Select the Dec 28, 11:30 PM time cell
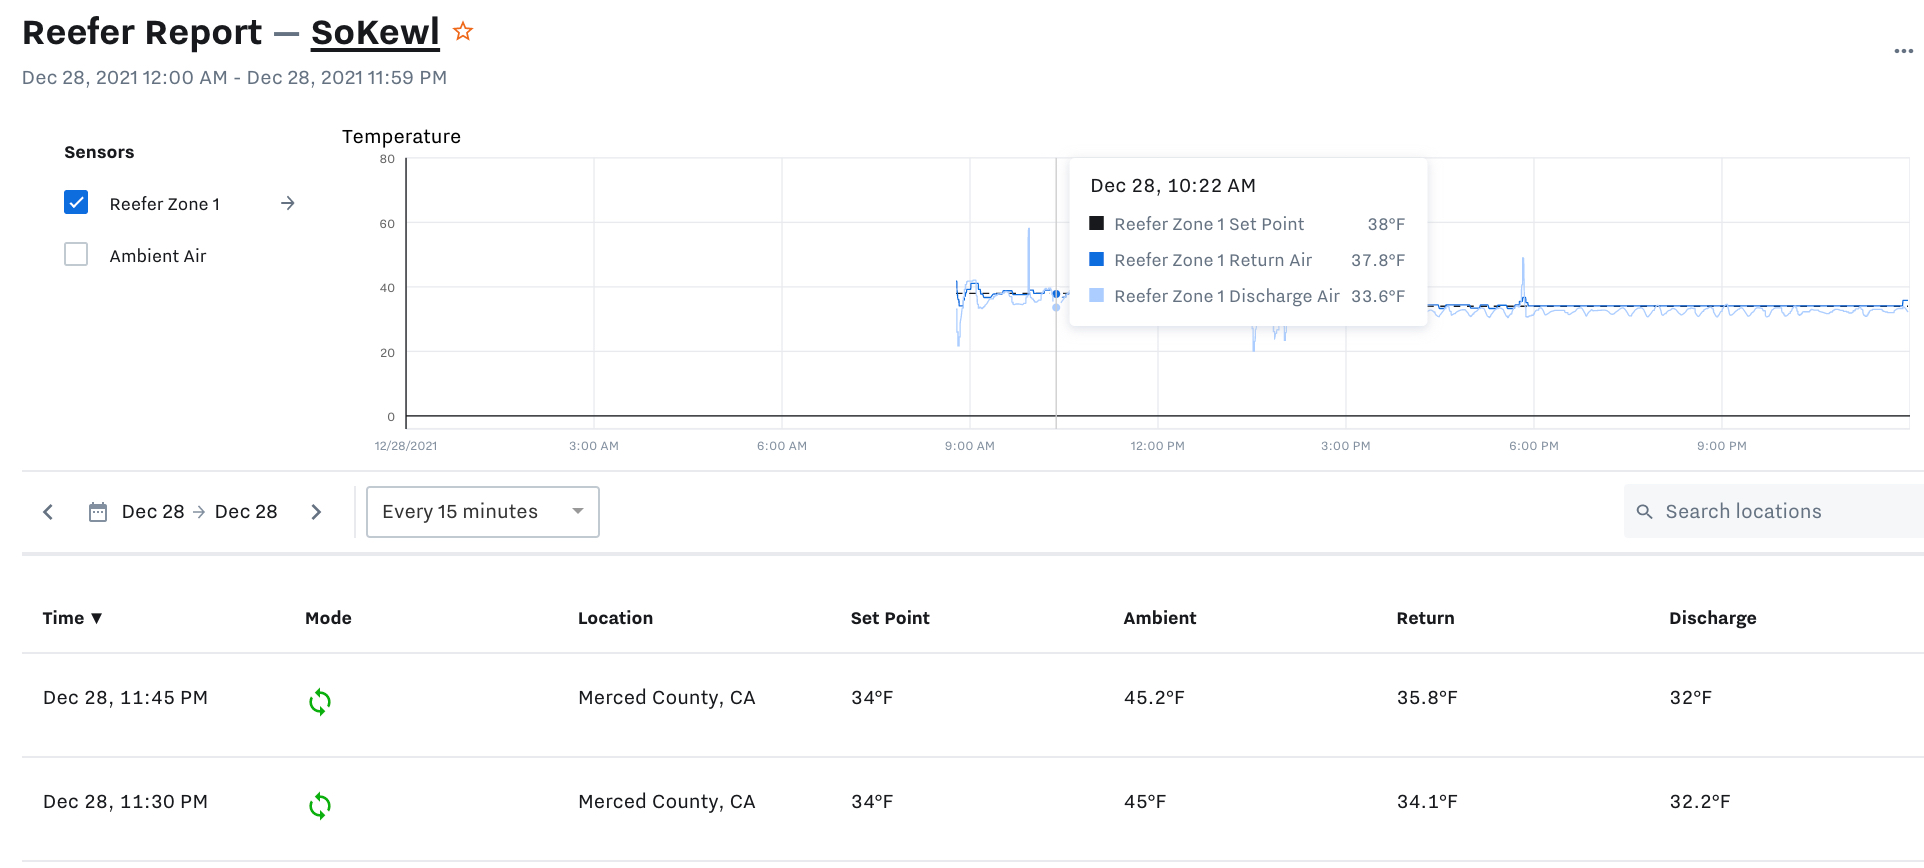The width and height of the screenshot is (1924, 868). coord(125,801)
